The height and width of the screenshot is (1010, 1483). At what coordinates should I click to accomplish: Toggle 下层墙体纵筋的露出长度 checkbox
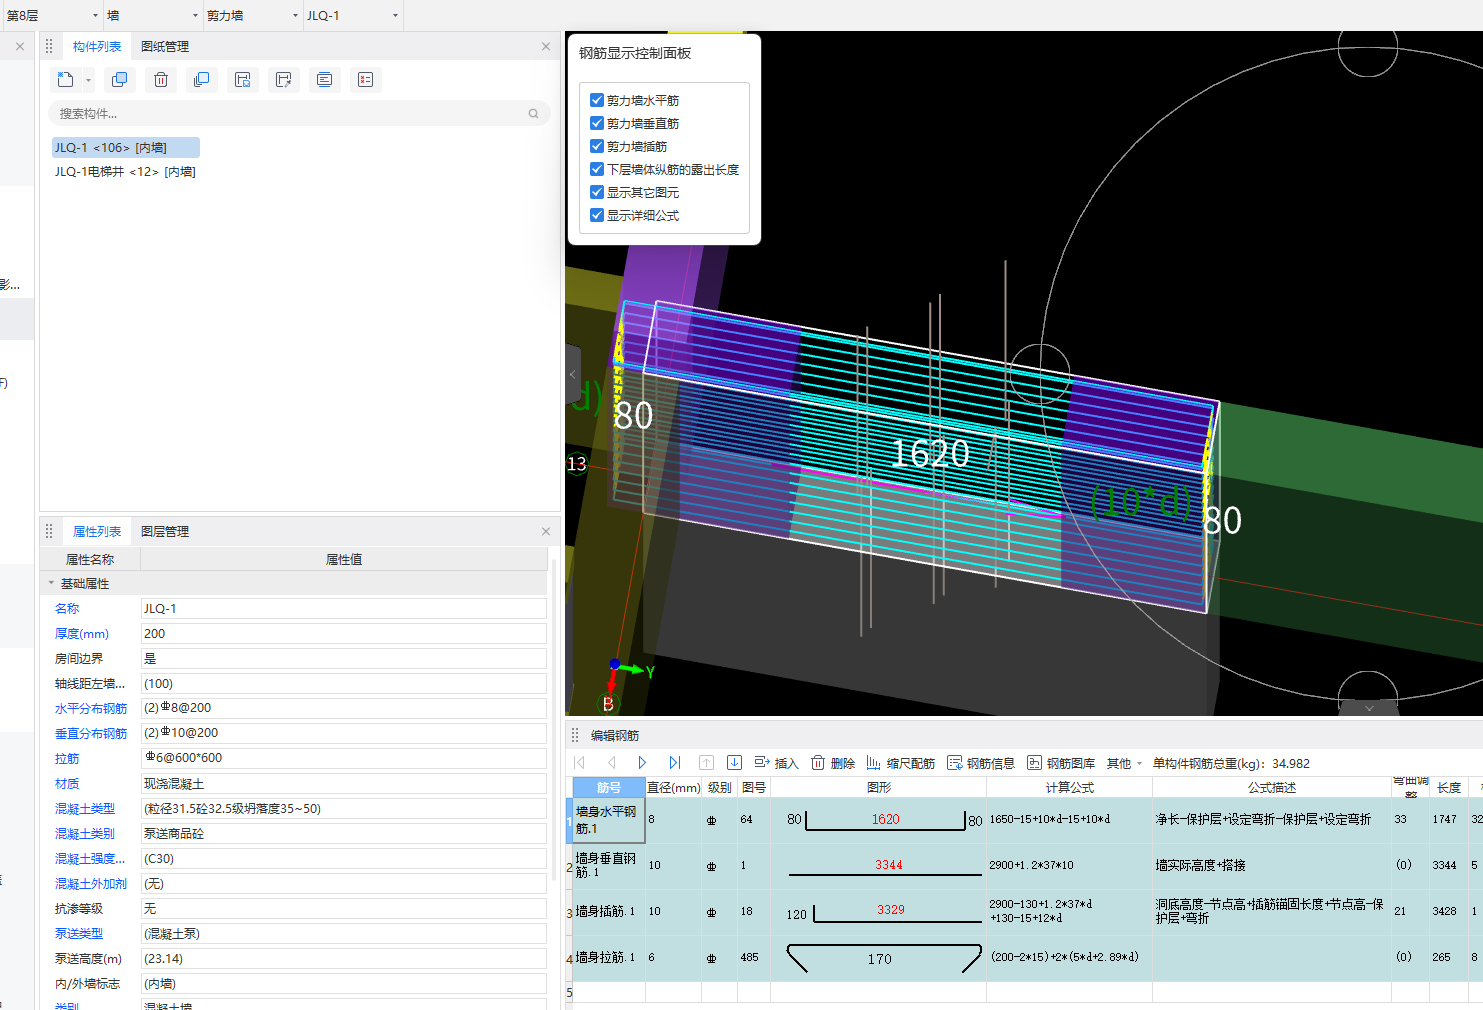click(x=597, y=169)
